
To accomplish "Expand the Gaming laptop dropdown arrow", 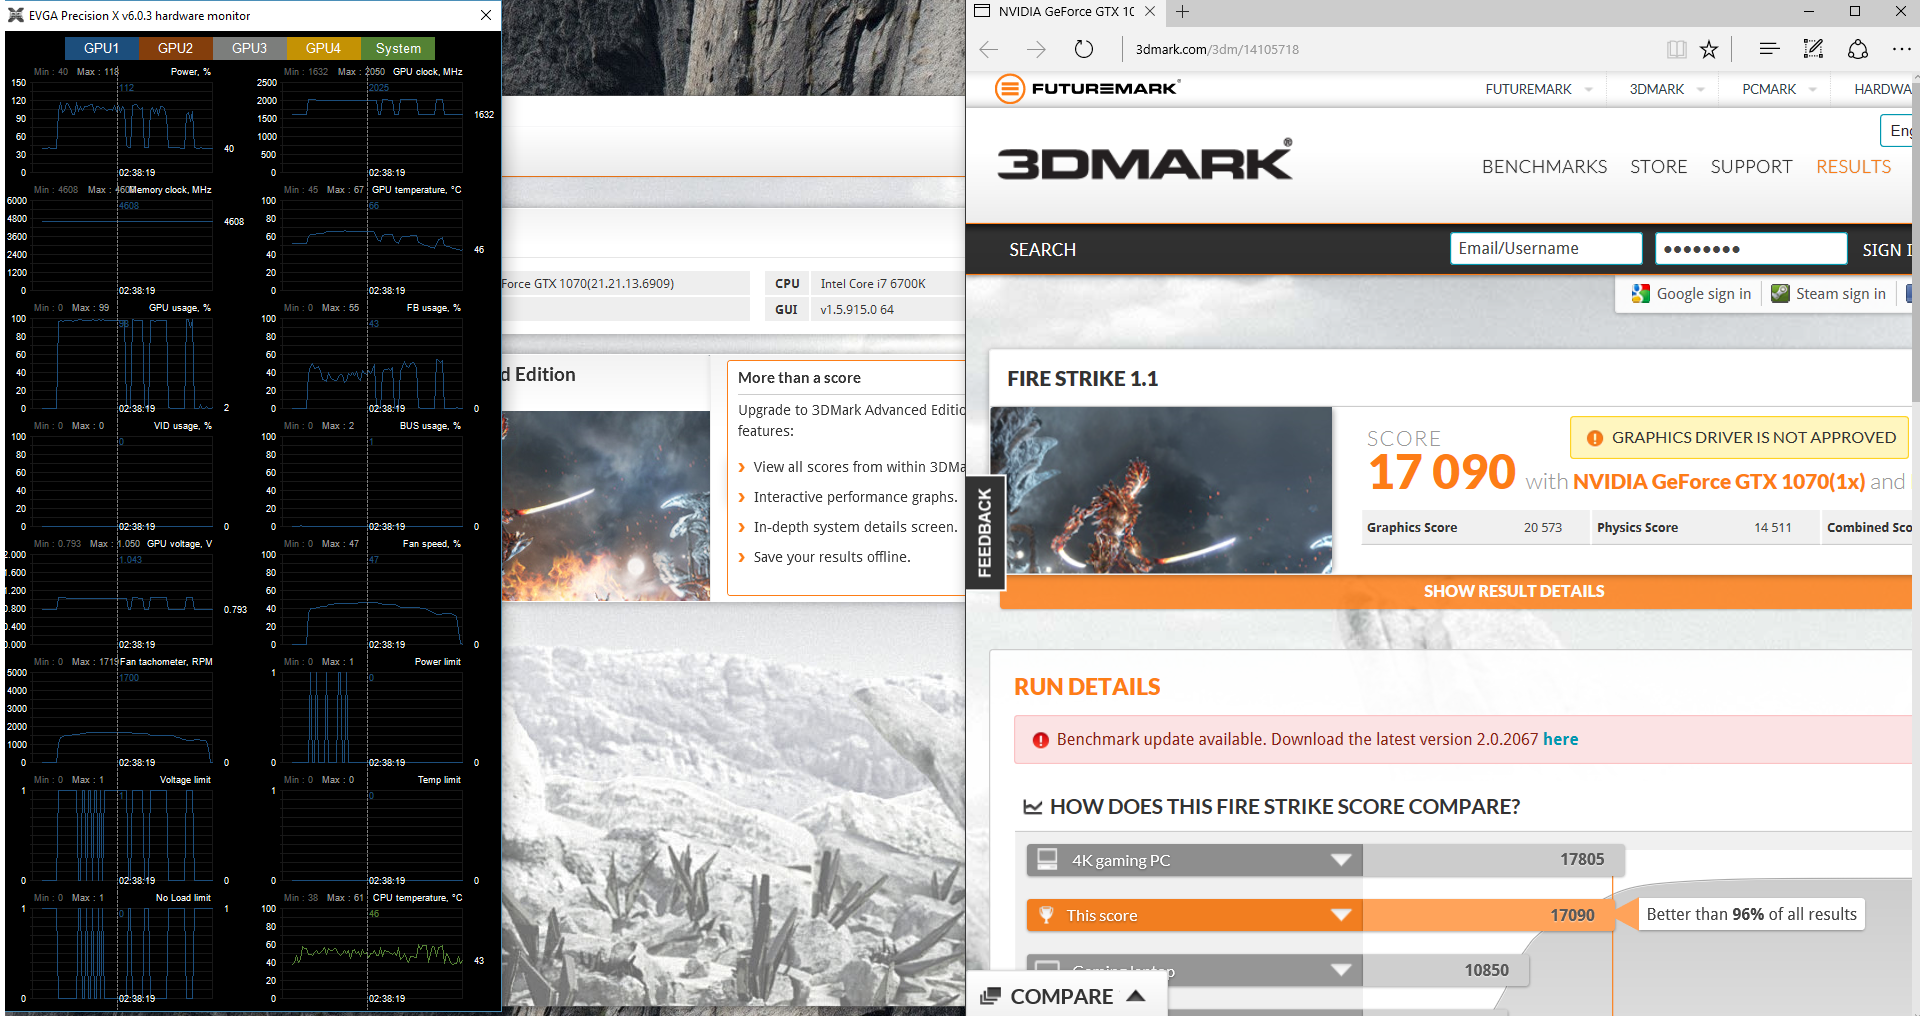I will pyautogui.click(x=1341, y=970).
